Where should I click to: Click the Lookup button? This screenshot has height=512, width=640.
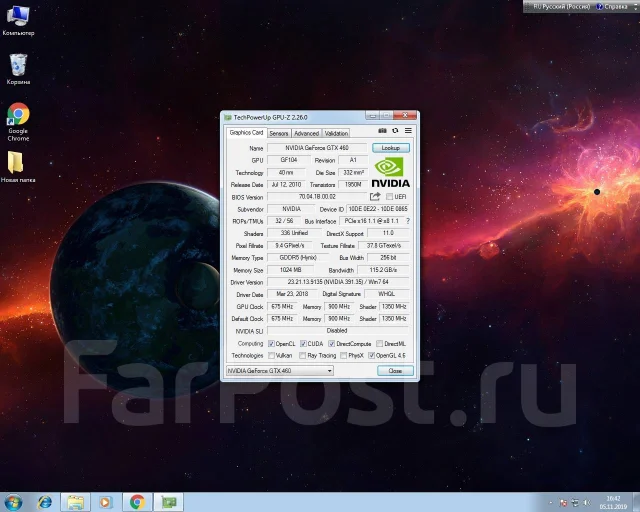(391, 148)
